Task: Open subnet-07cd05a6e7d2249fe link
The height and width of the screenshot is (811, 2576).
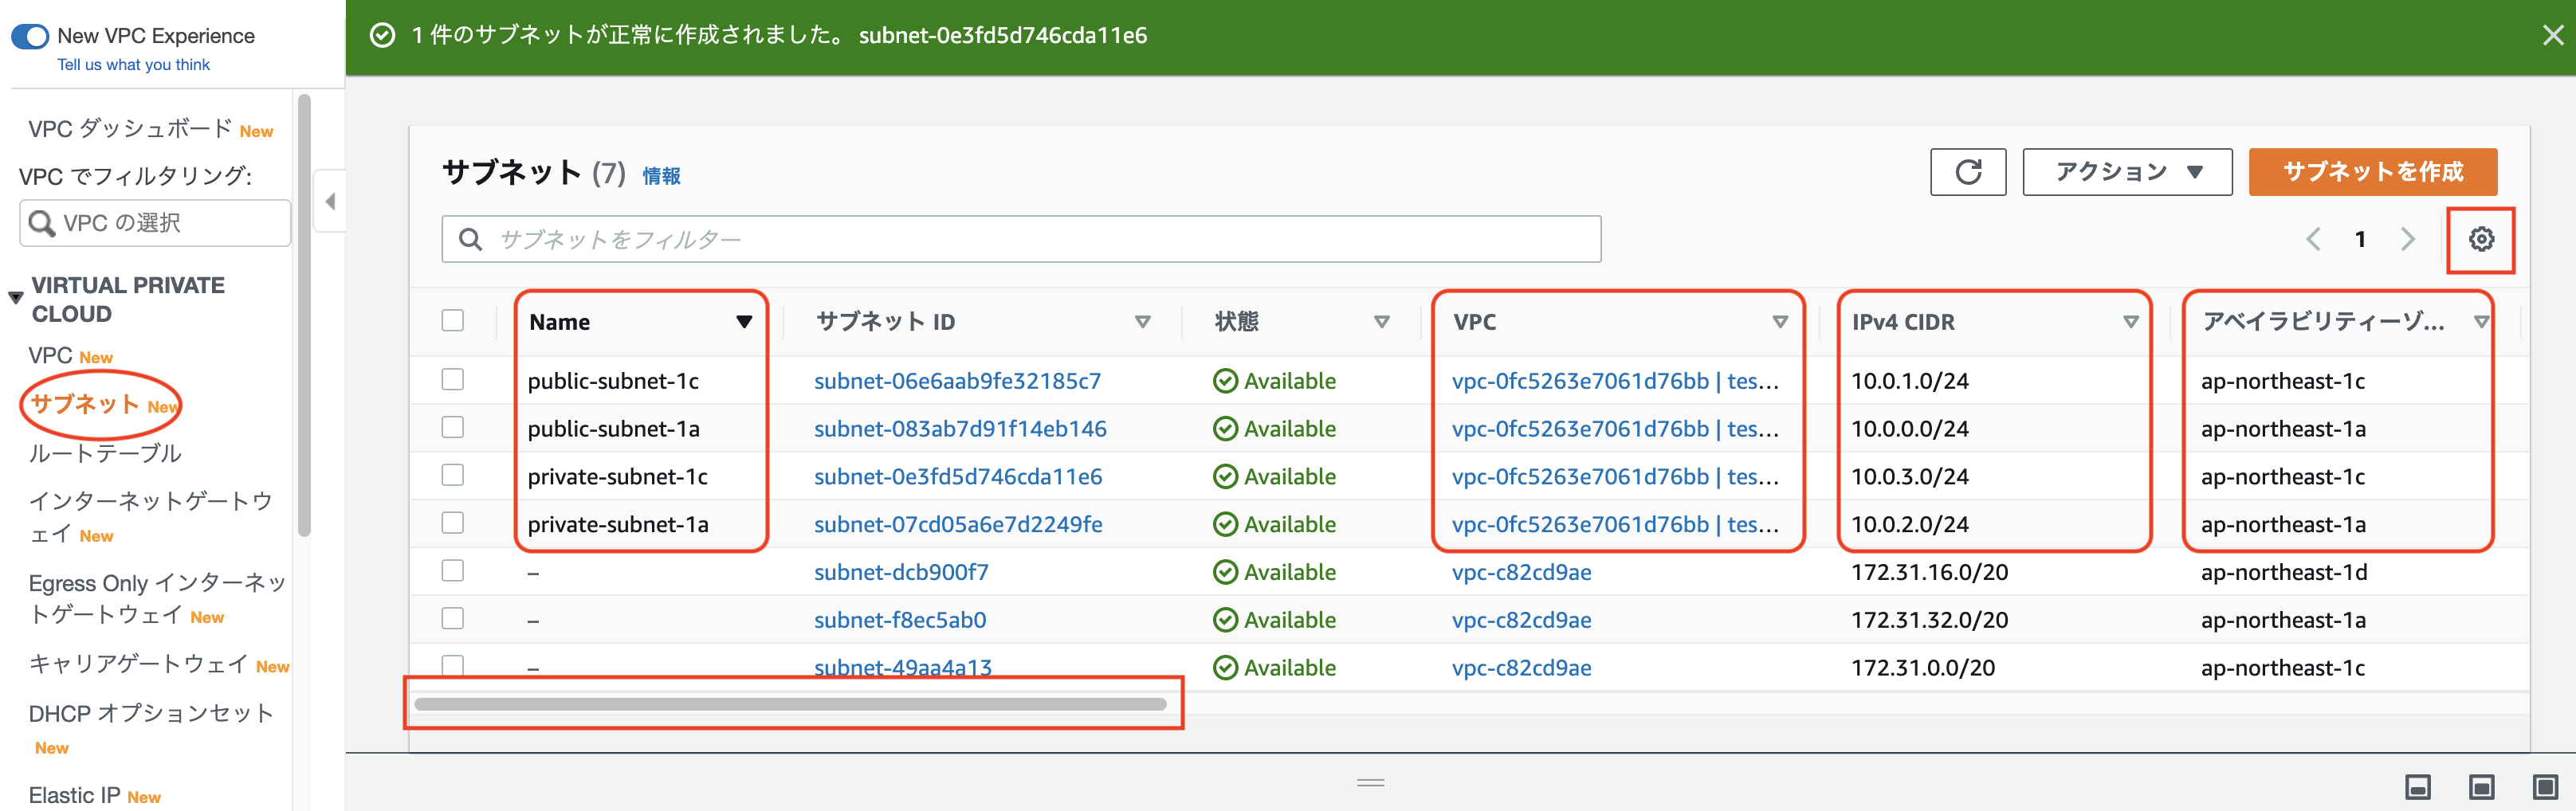Action: [x=958, y=525]
